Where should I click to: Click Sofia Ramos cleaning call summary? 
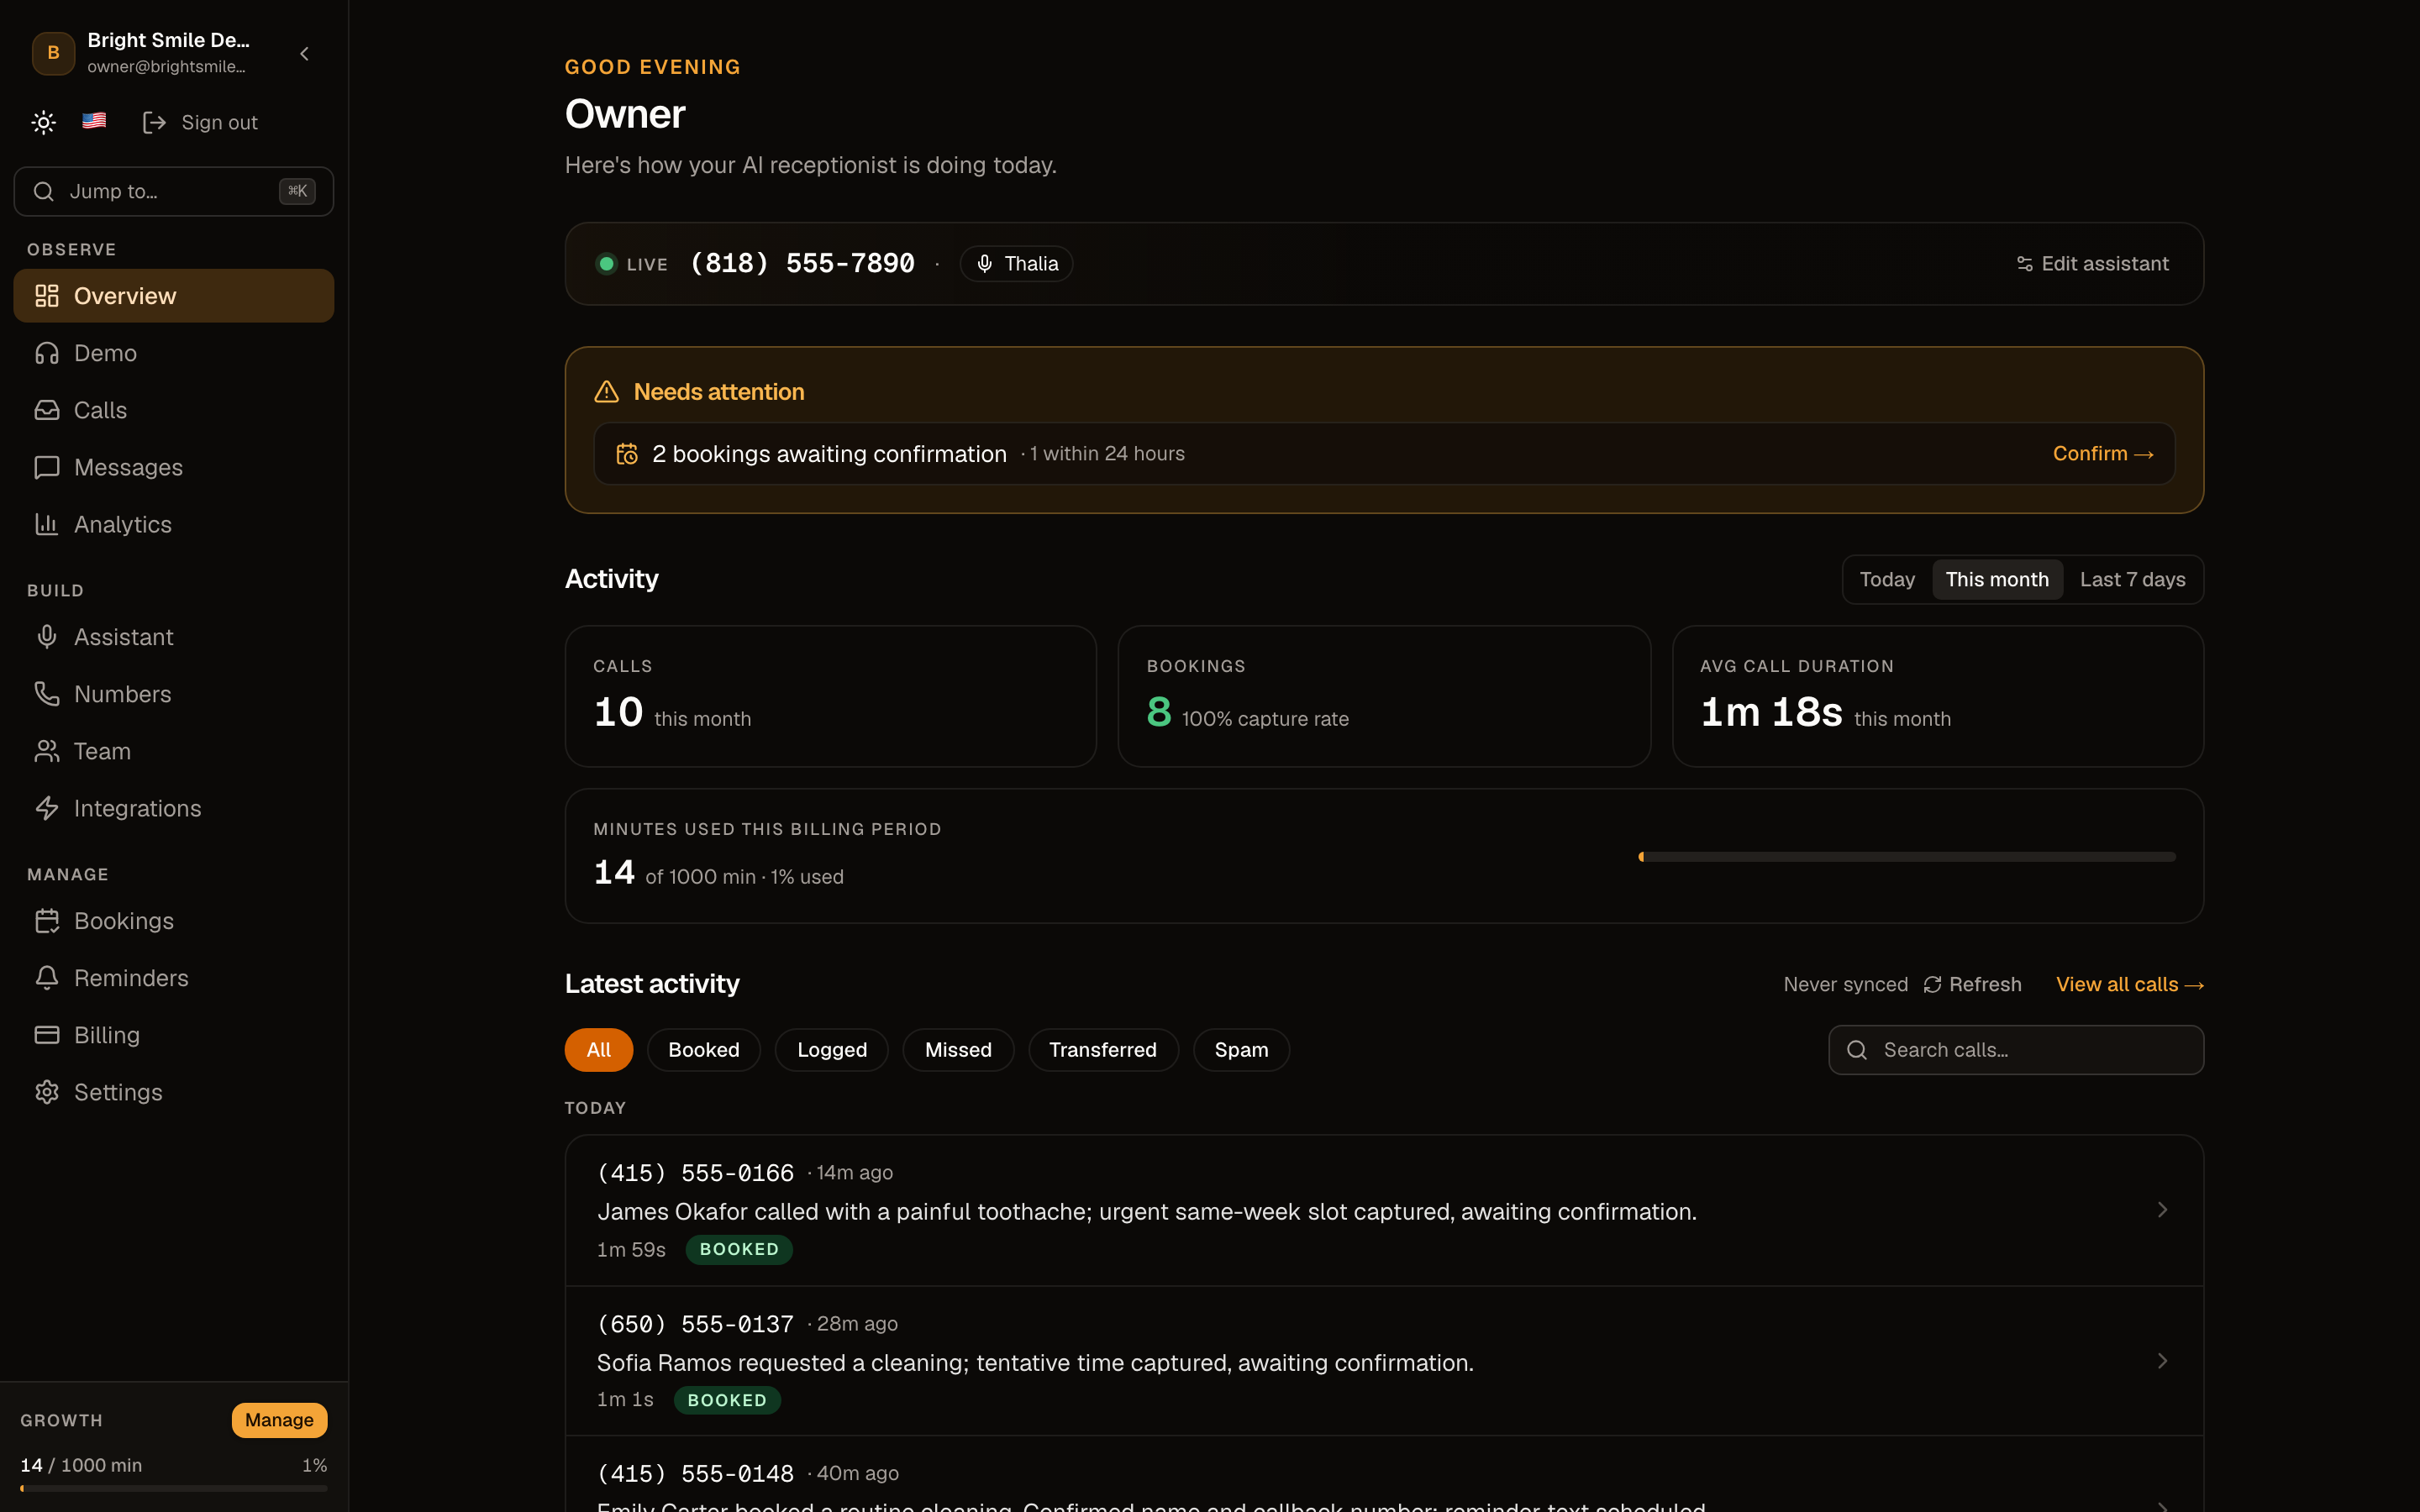pos(1035,1363)
